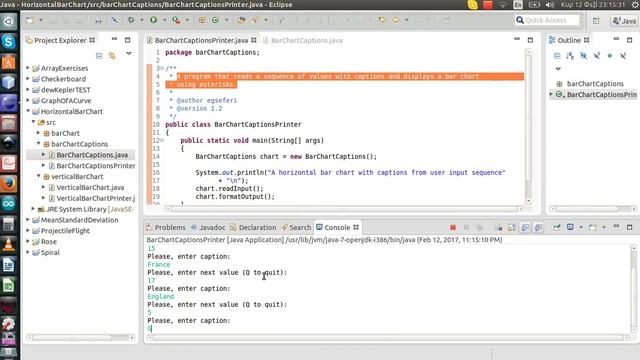Click Outline Collapse All icon
The height and width of the screenshot is (360, 640).
(x=557, y=56)
